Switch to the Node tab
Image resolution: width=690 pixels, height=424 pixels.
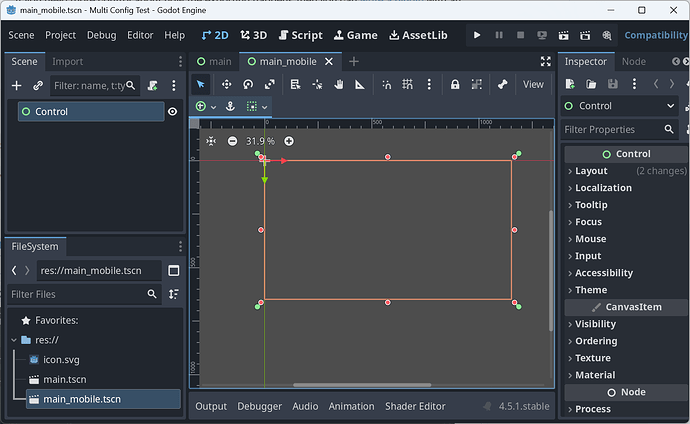coord(634,61)
